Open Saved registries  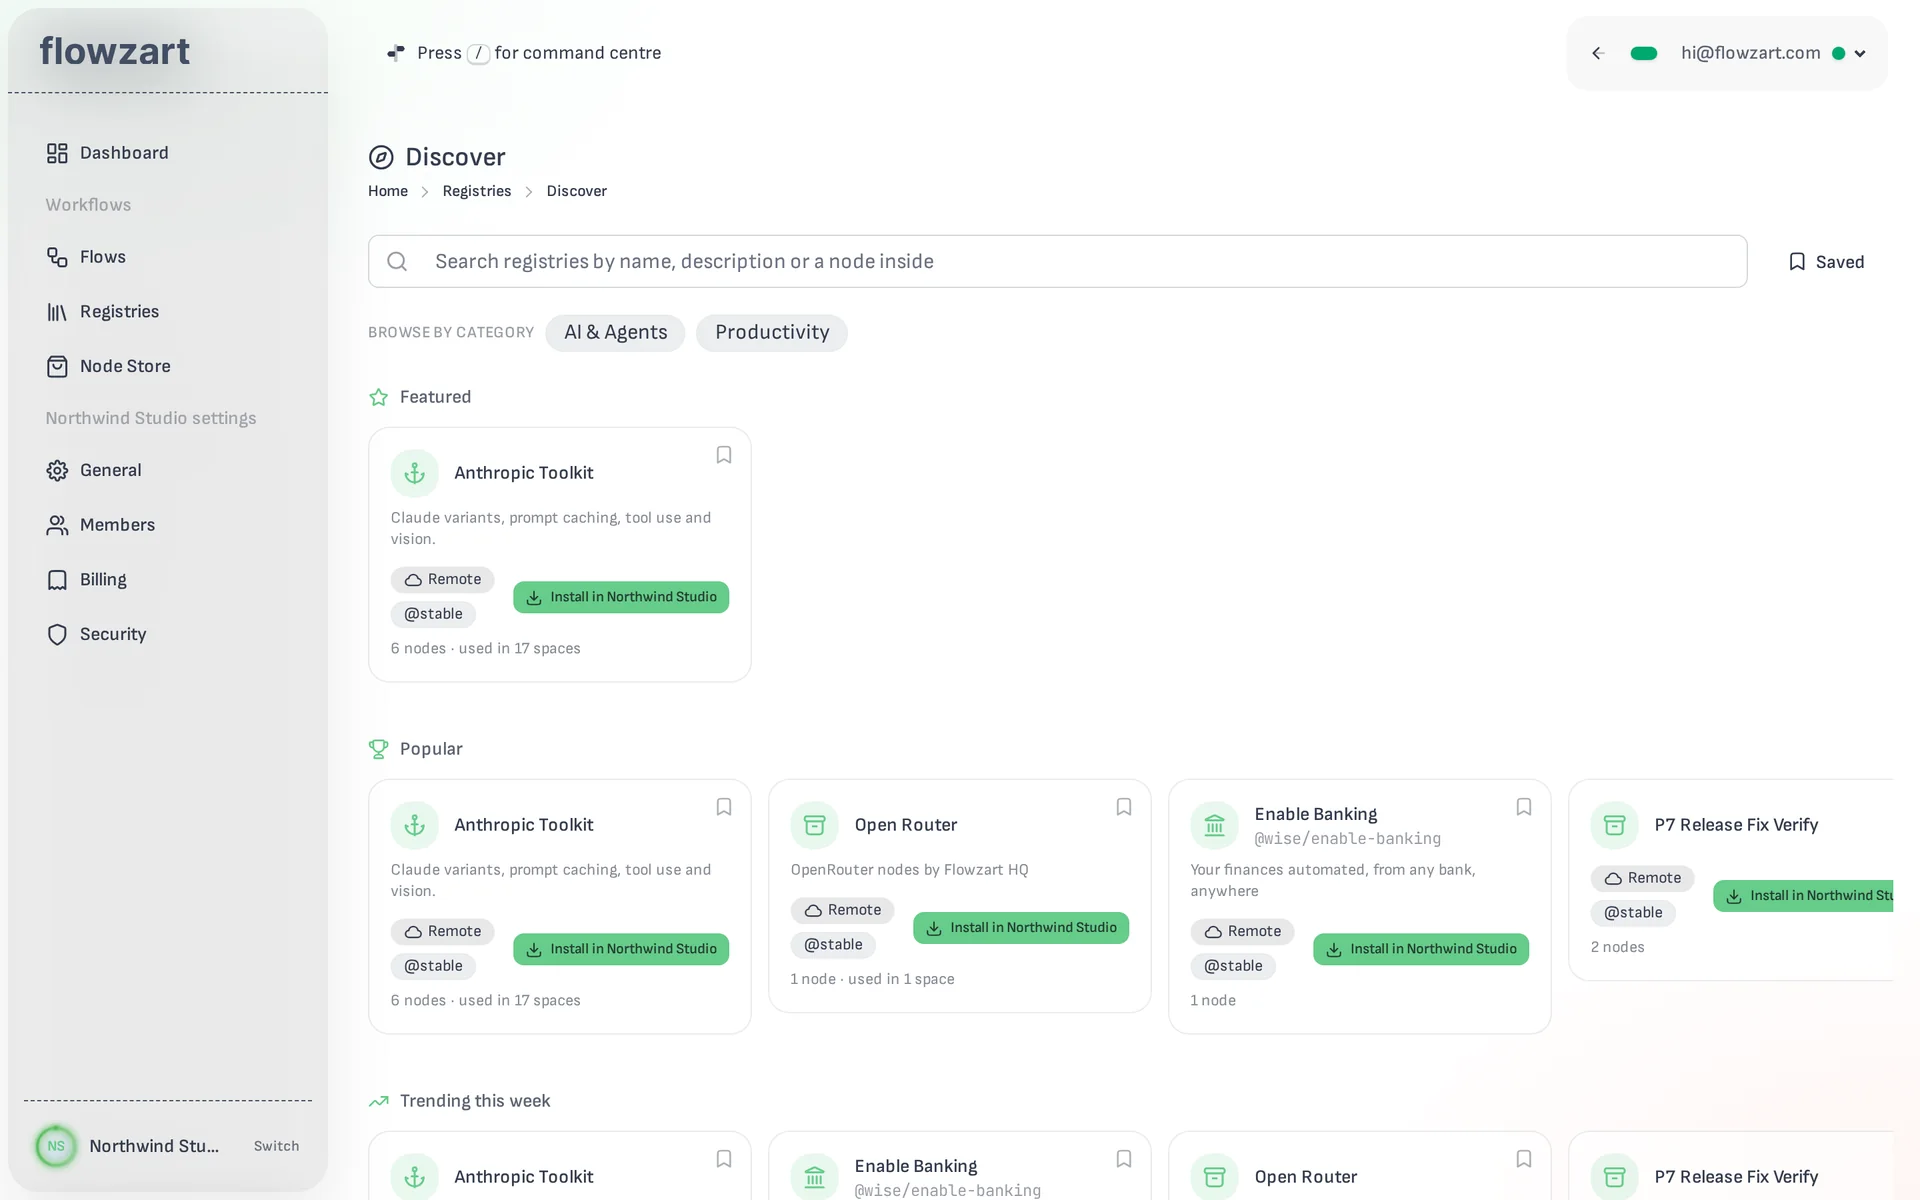1826,262
